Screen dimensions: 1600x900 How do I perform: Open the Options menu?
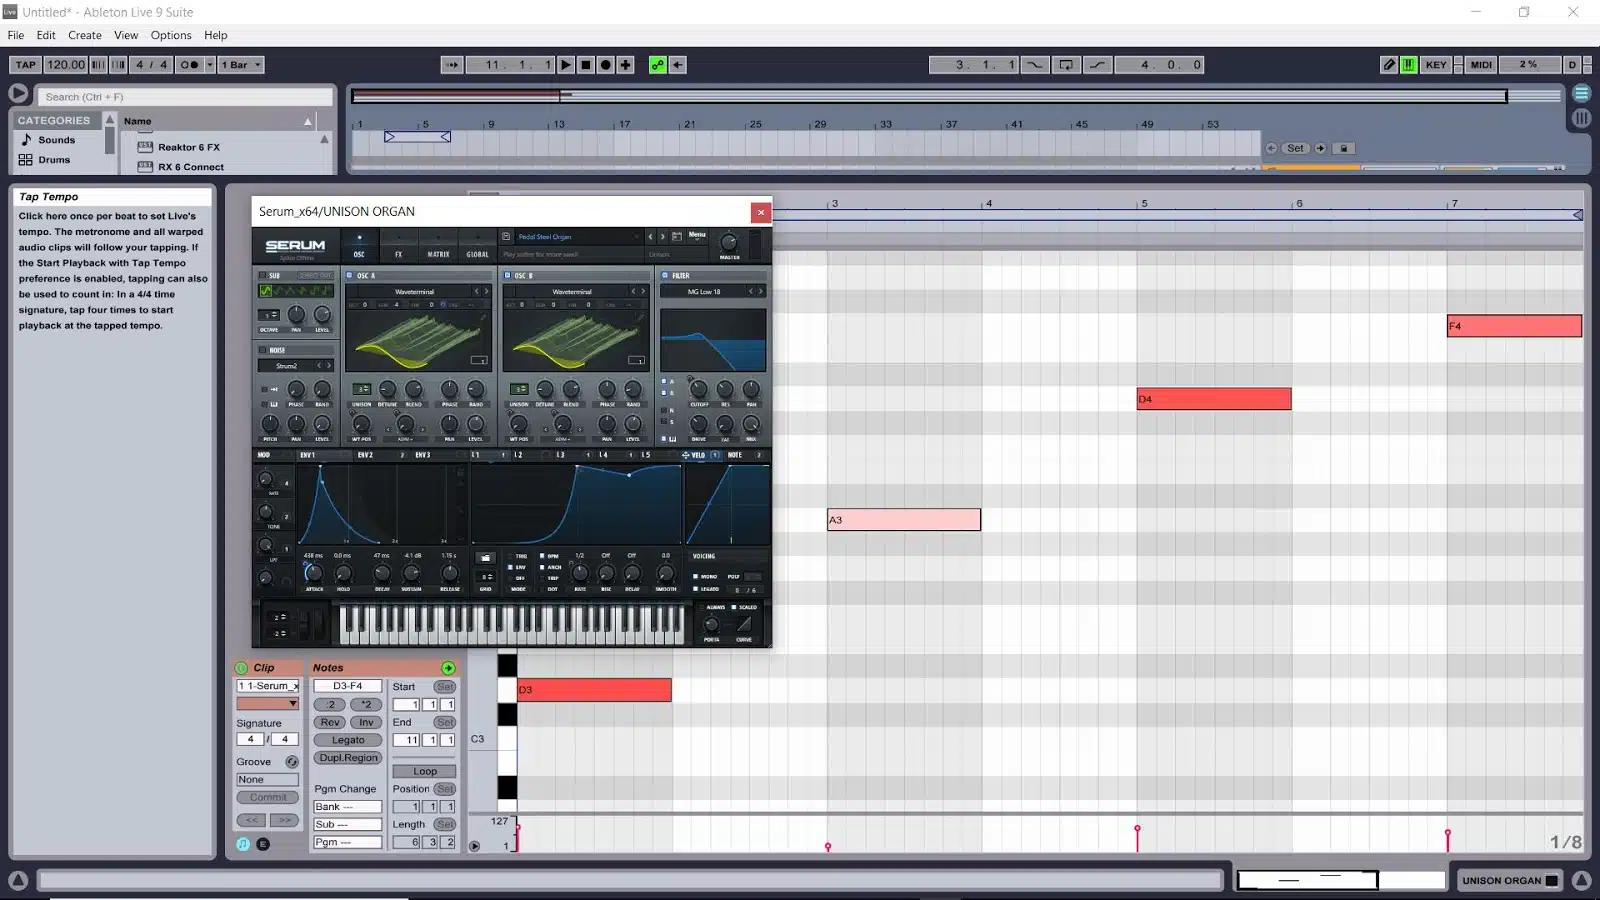171,35
